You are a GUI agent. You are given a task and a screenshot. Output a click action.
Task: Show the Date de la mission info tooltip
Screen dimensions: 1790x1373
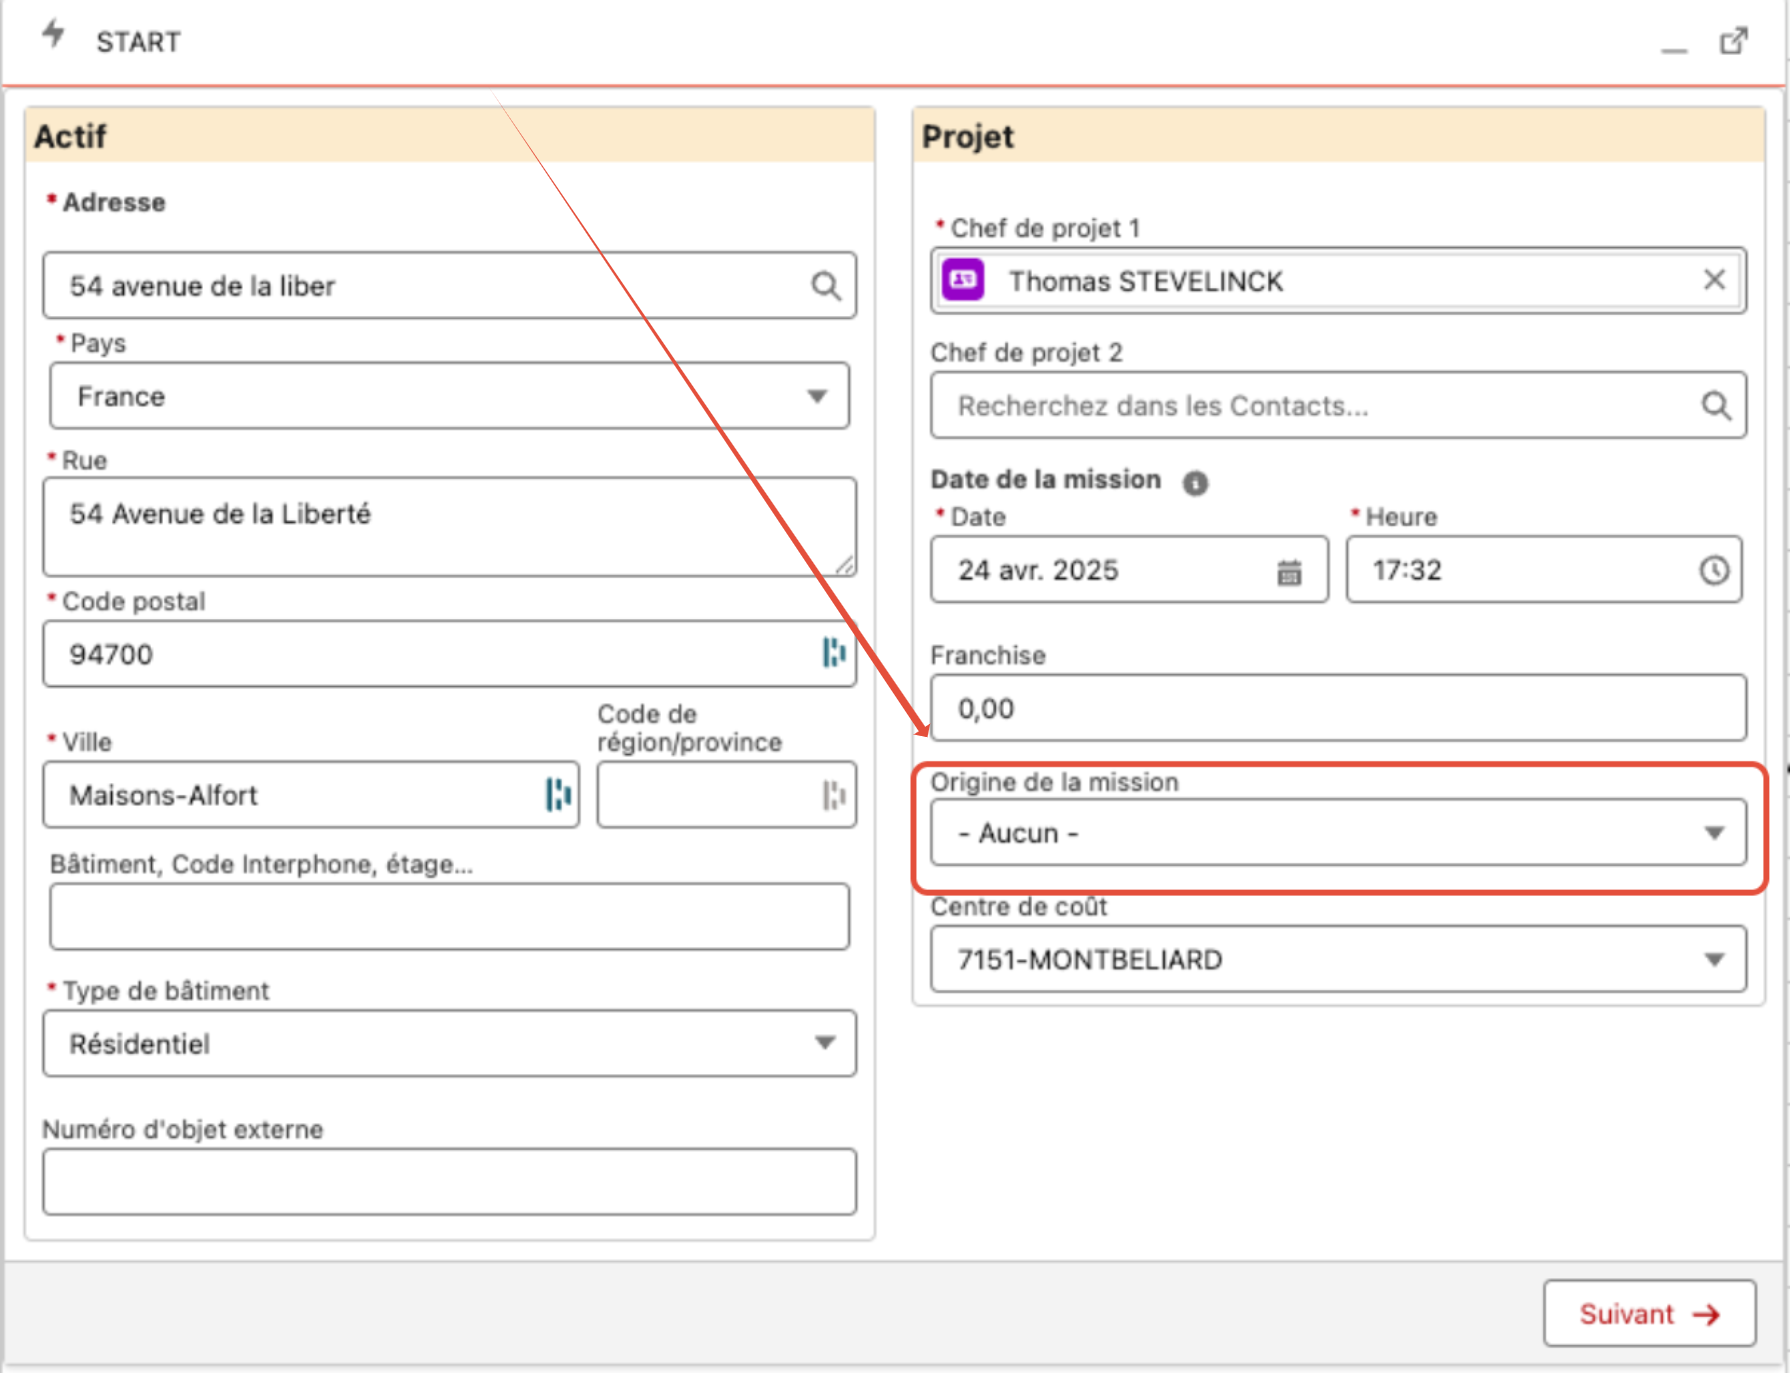click(1195, 482)
